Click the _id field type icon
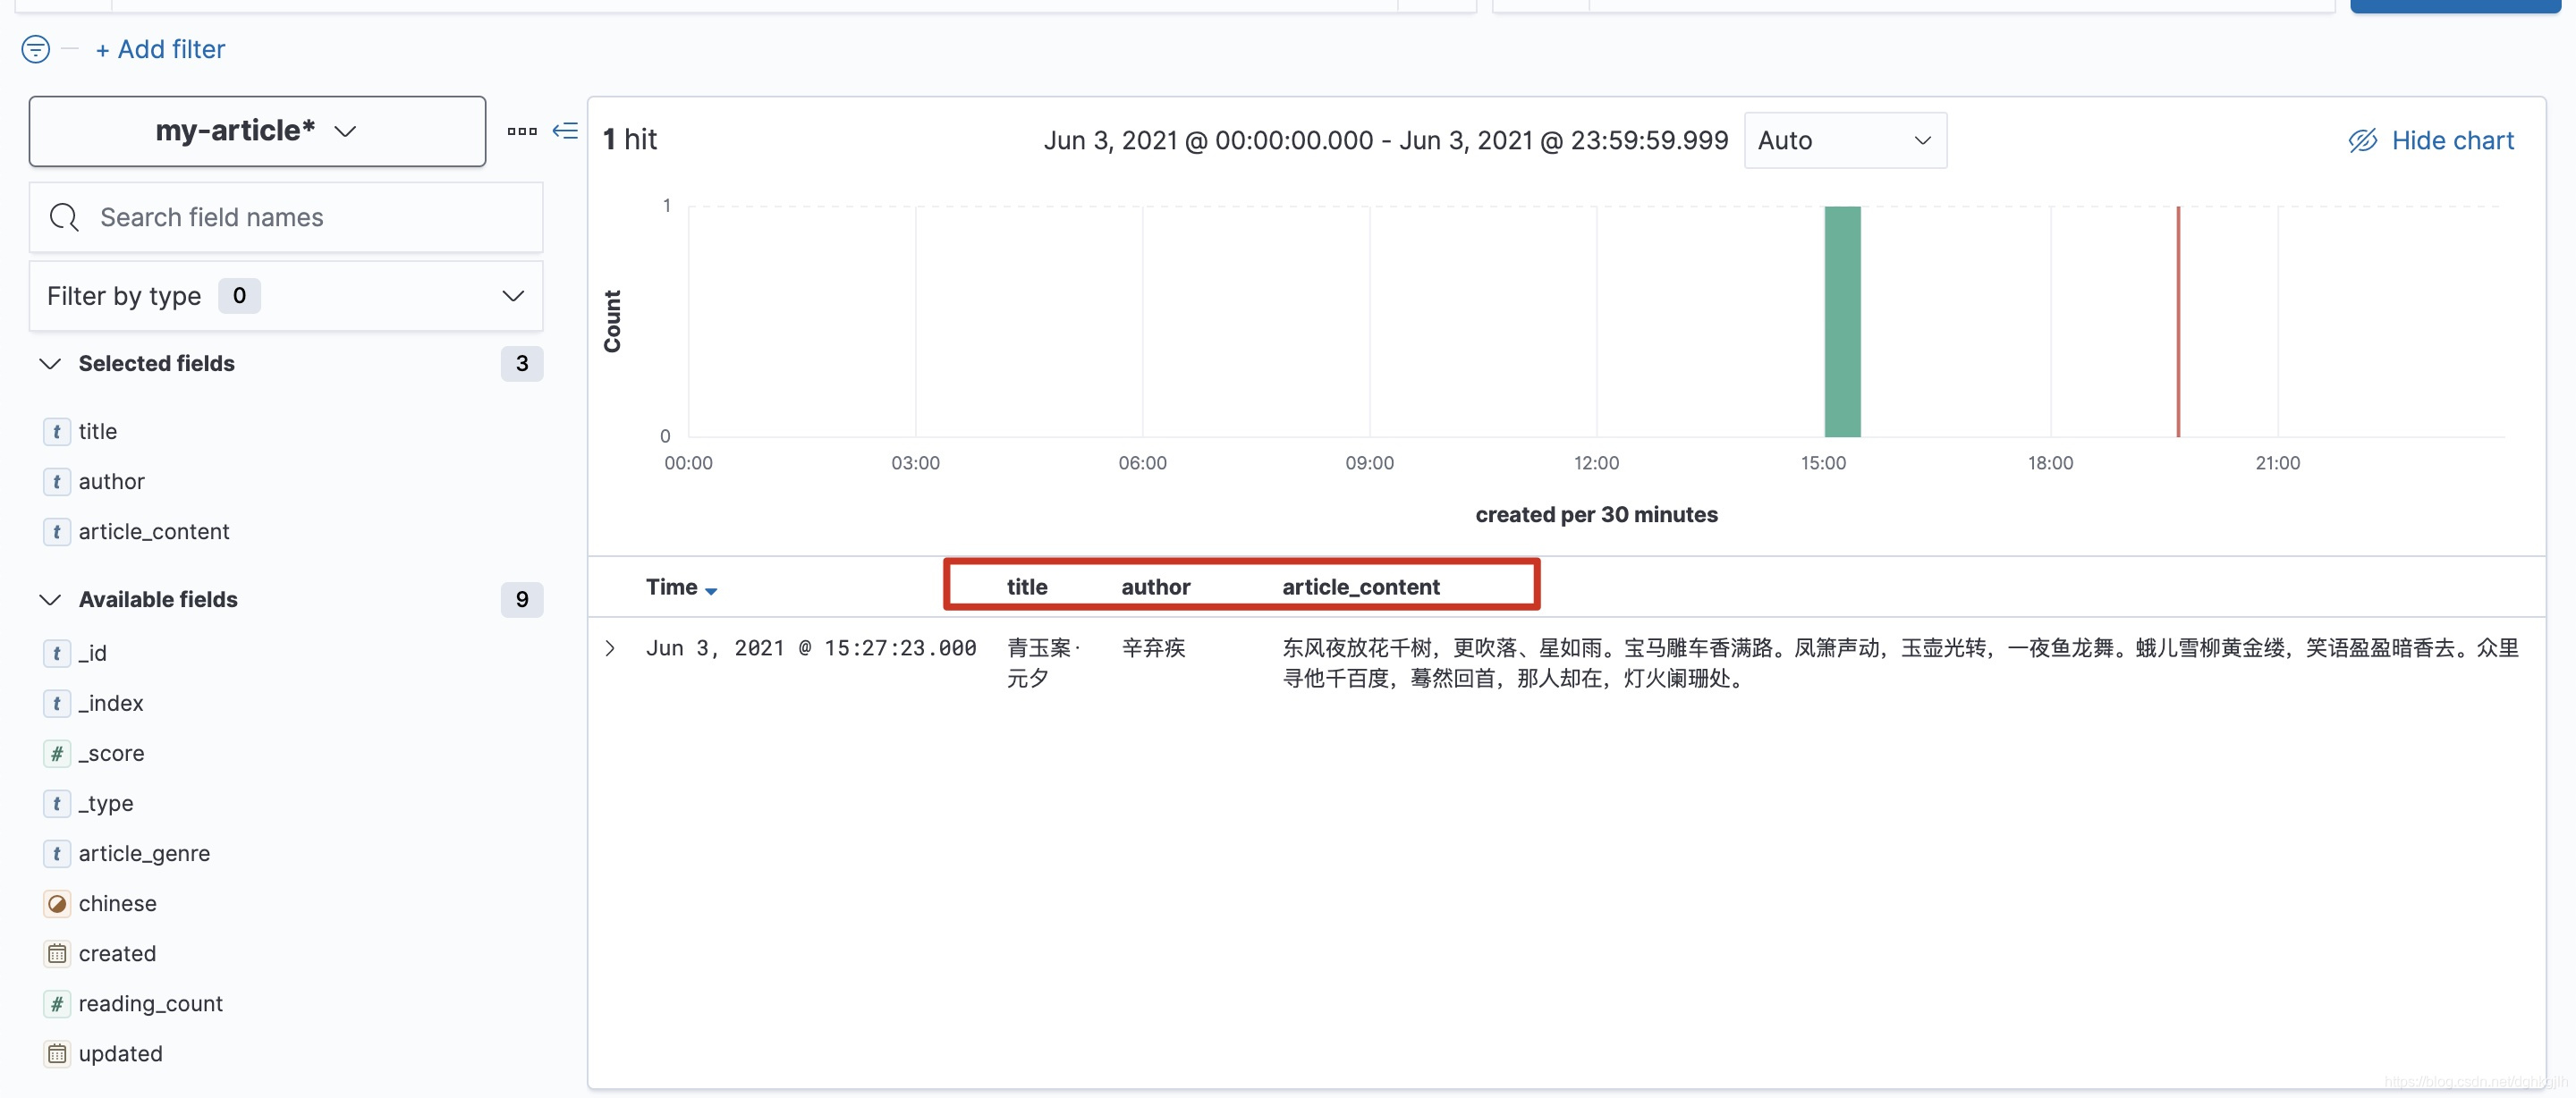 [x=57, y=654]
